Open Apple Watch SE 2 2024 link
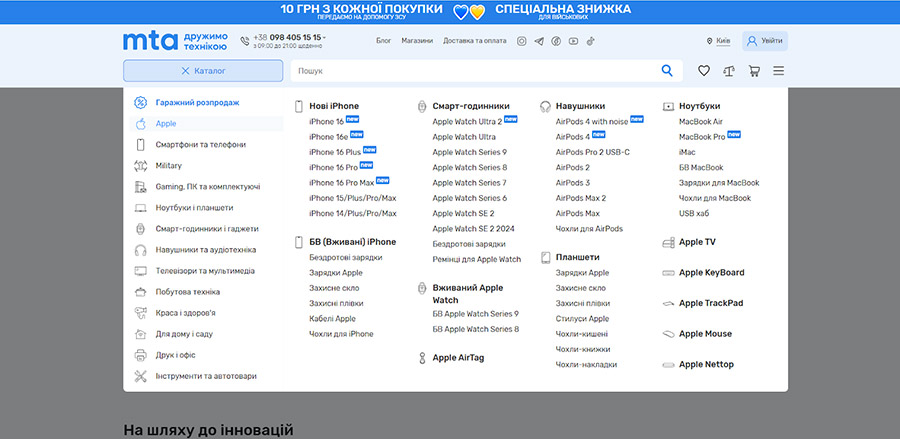 click(474, 229)
